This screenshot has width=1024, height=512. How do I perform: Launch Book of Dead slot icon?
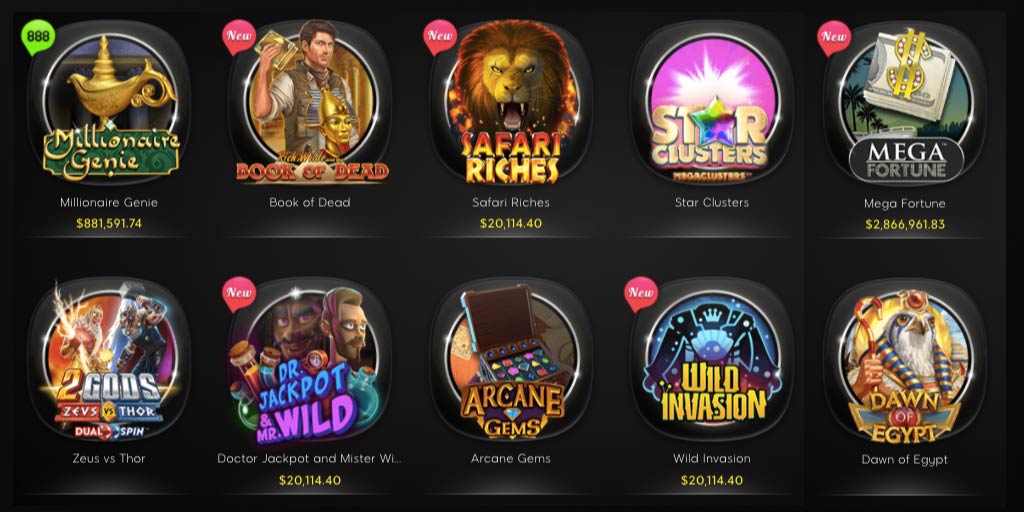pos(310,103)
